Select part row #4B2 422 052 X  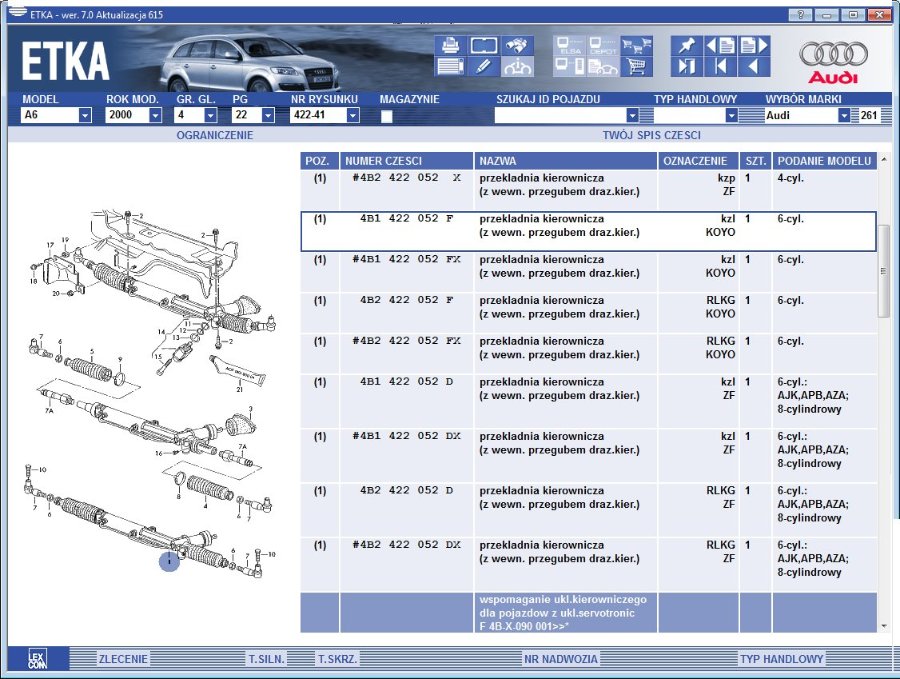click(x=588, y=189)
